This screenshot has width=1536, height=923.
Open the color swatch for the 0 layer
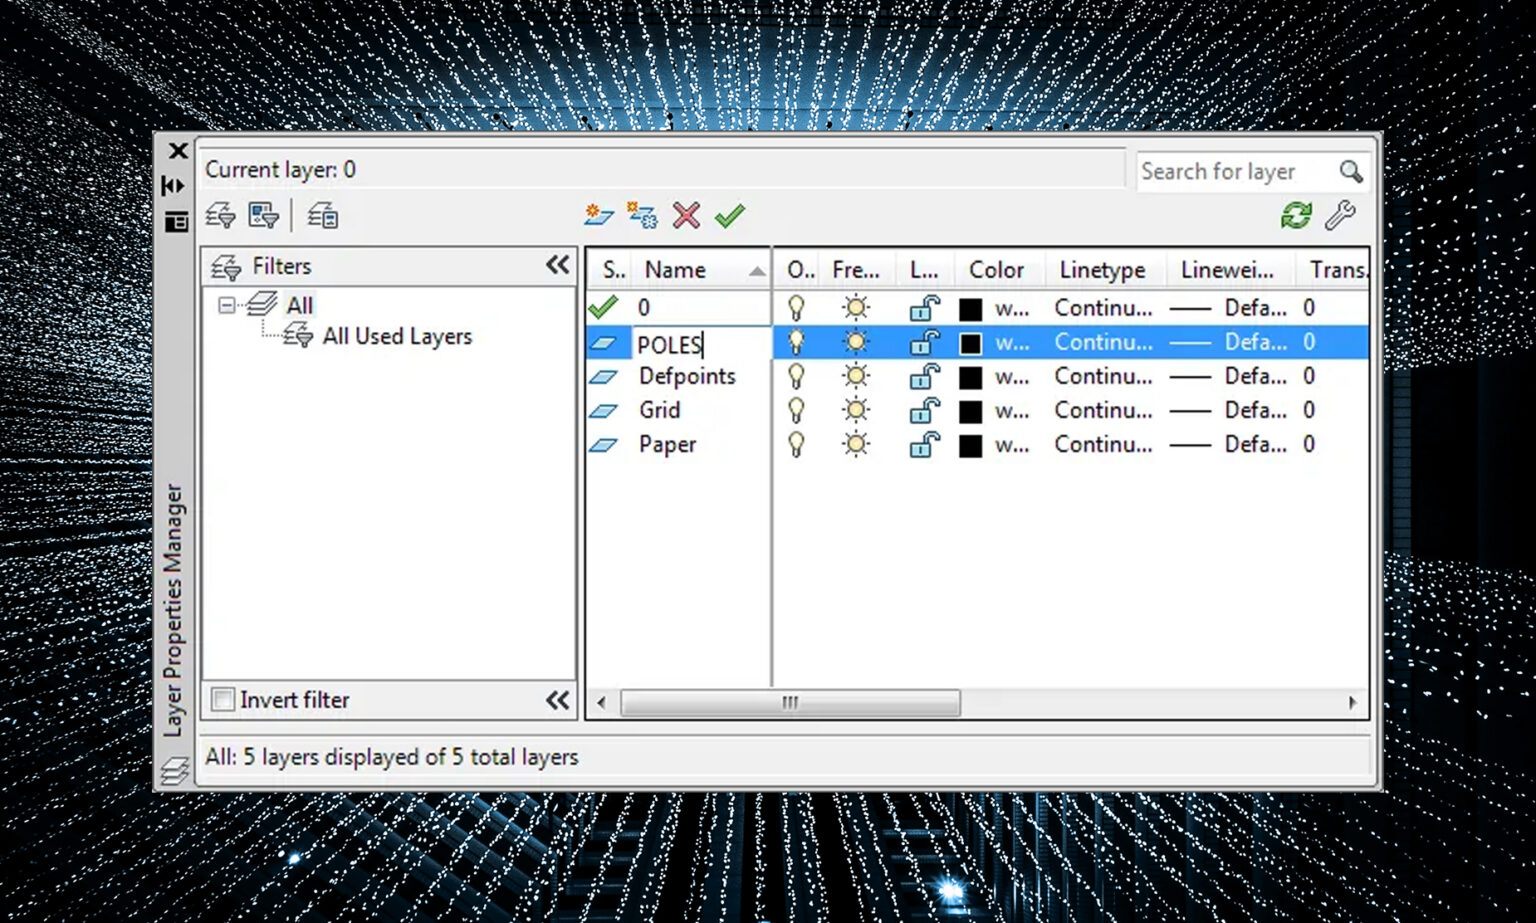coord(970,308)
